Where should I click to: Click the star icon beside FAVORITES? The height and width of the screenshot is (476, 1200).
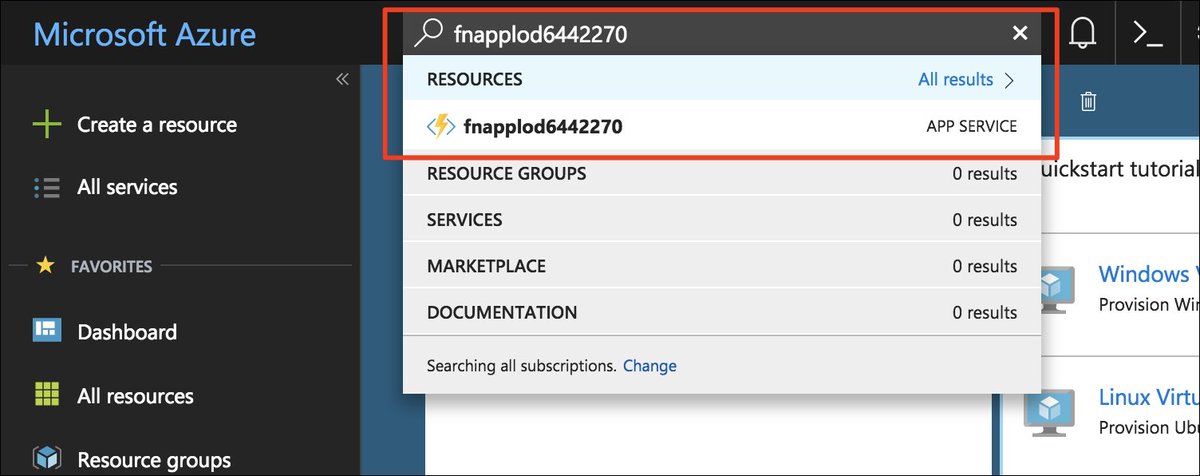pos(44,266)
